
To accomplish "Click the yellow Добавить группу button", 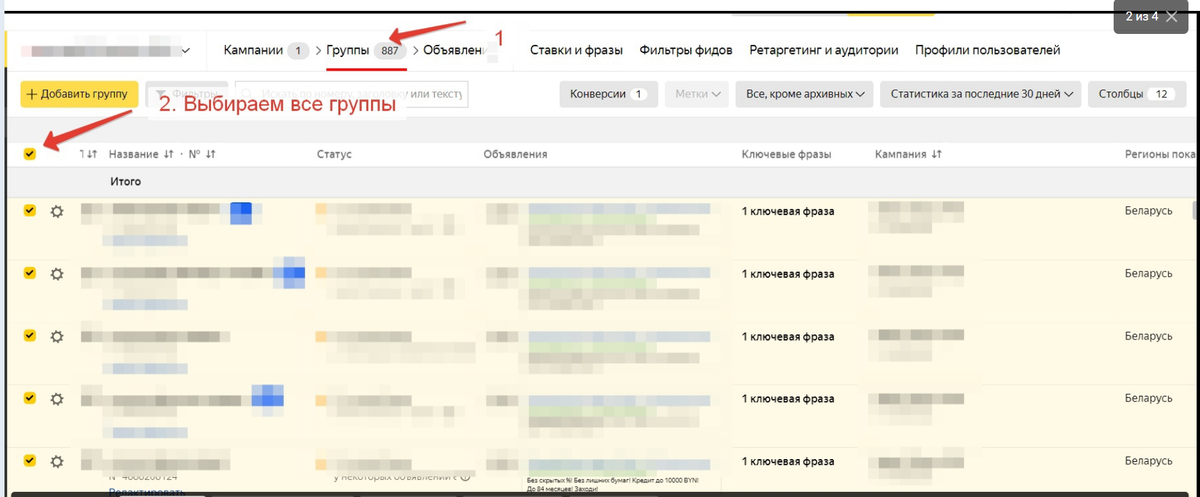I will coord(79,94).
